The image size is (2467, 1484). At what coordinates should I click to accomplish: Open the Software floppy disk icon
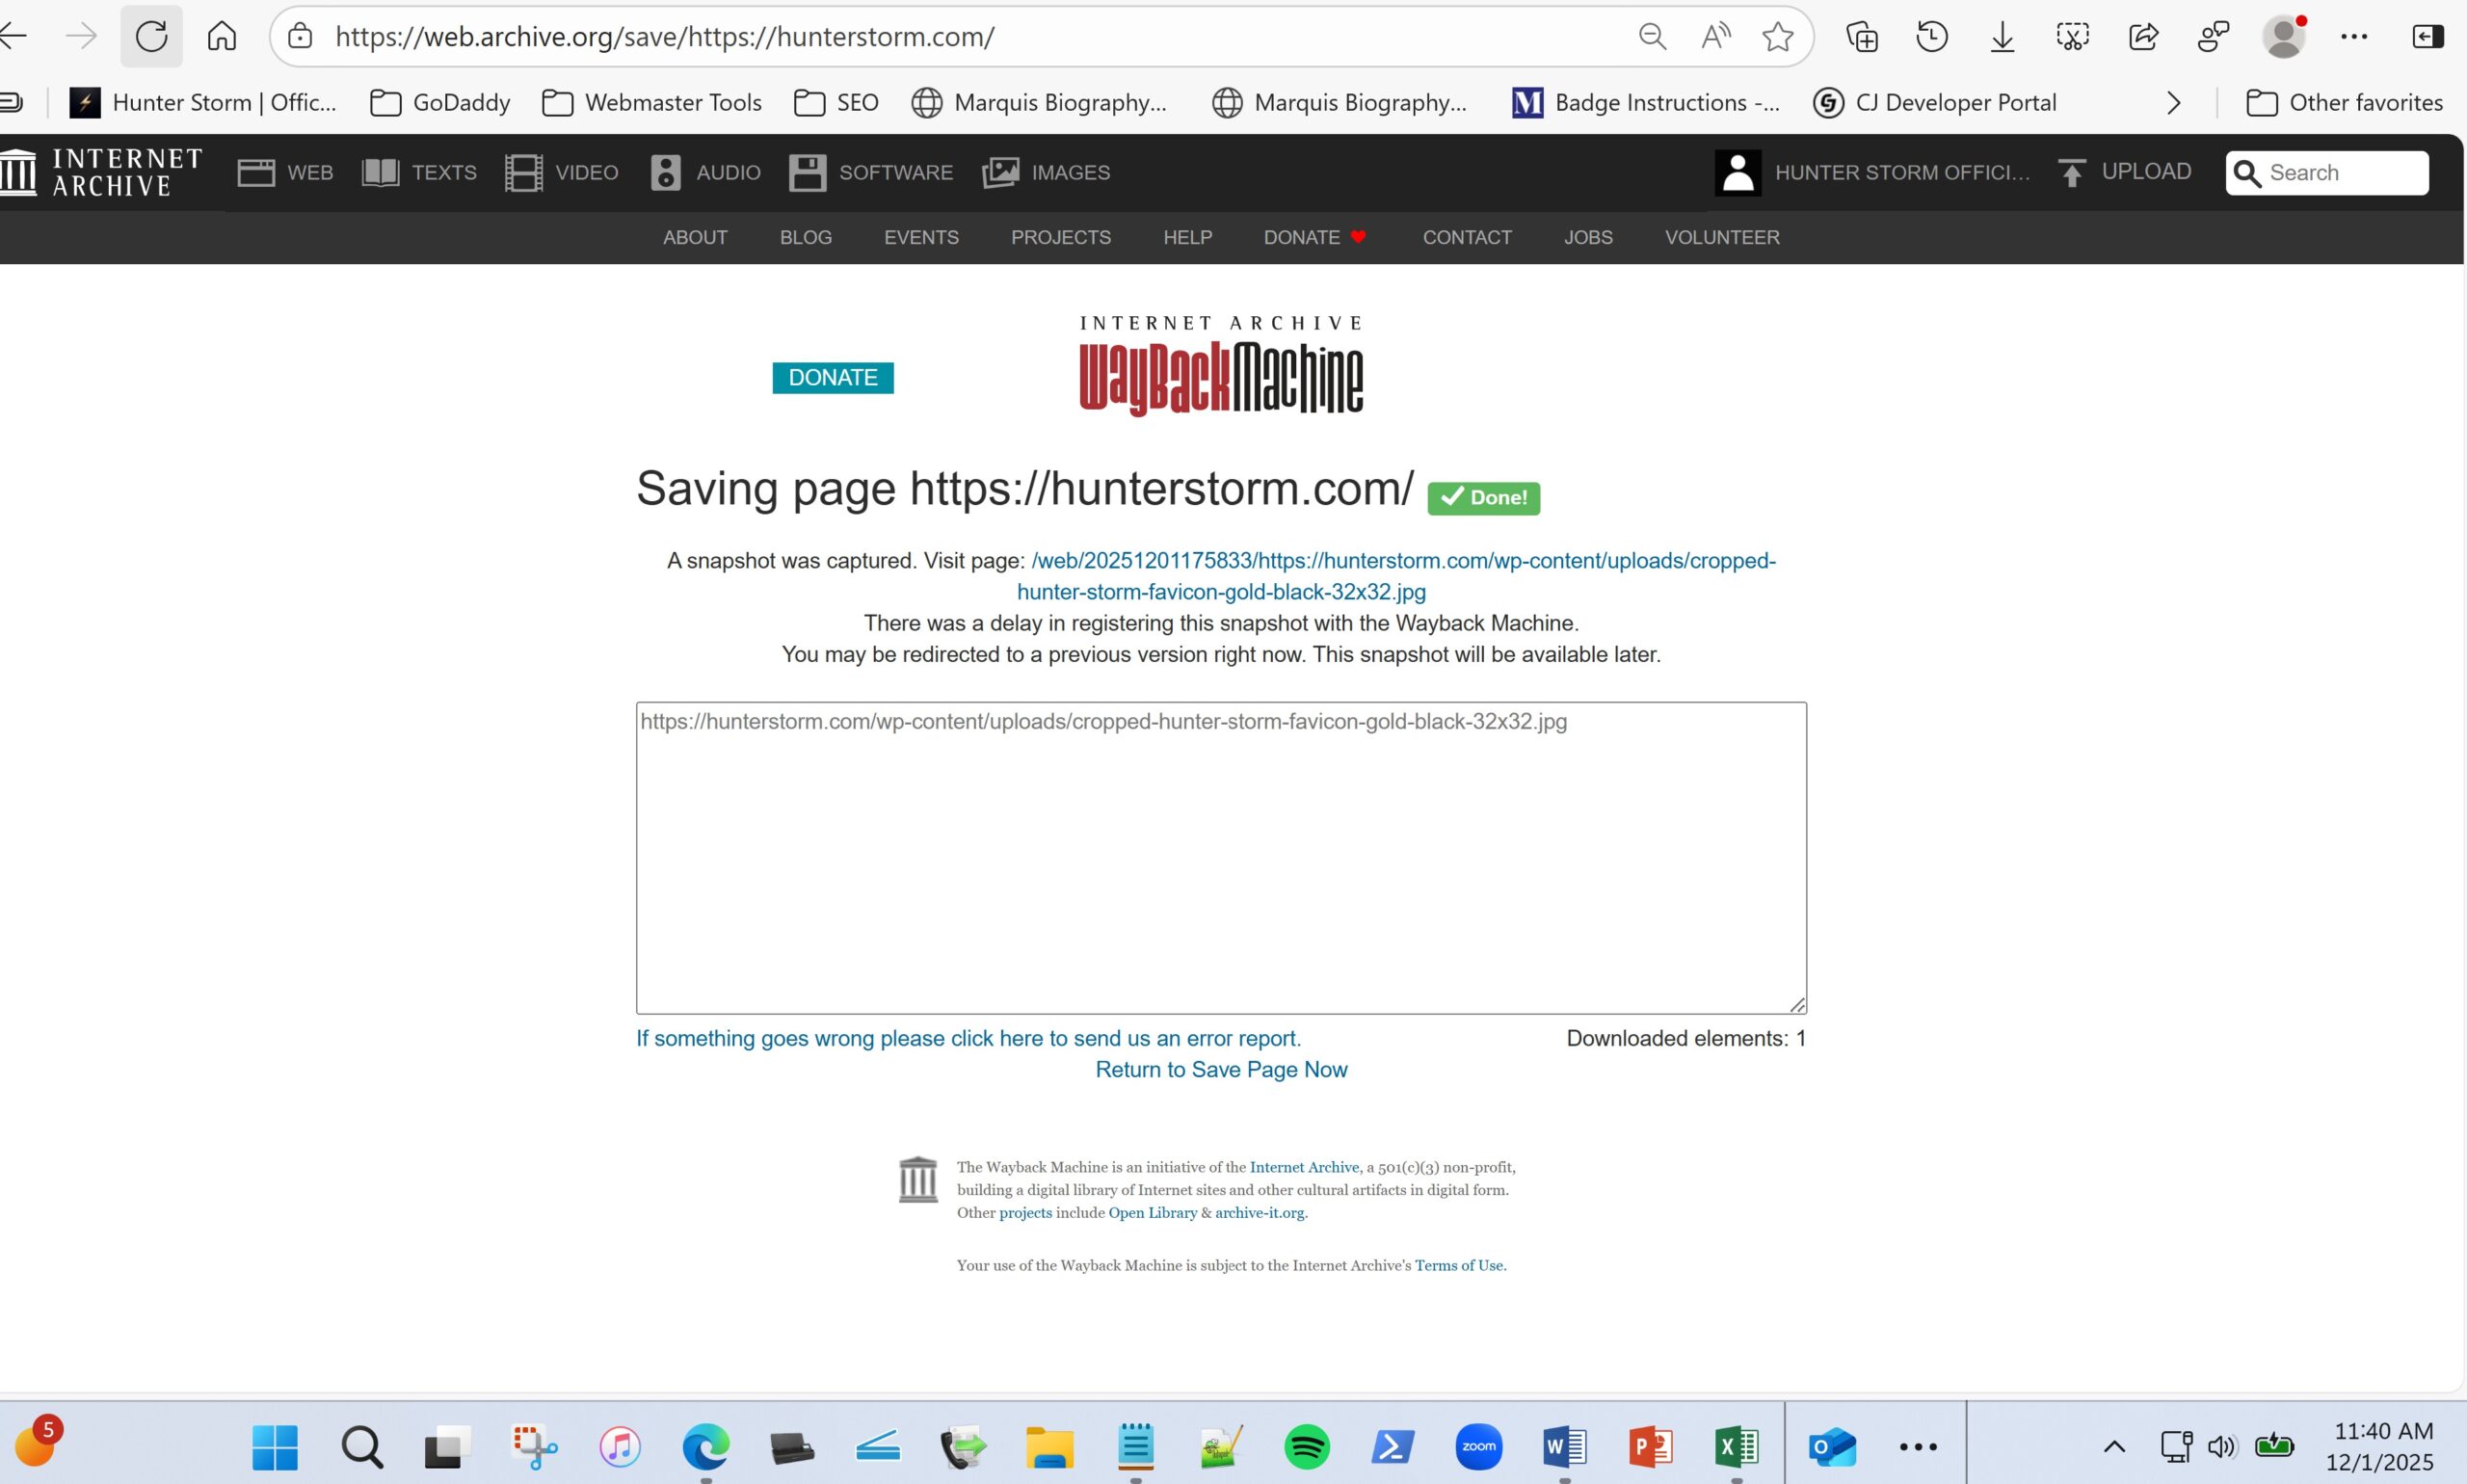[807, 172]
